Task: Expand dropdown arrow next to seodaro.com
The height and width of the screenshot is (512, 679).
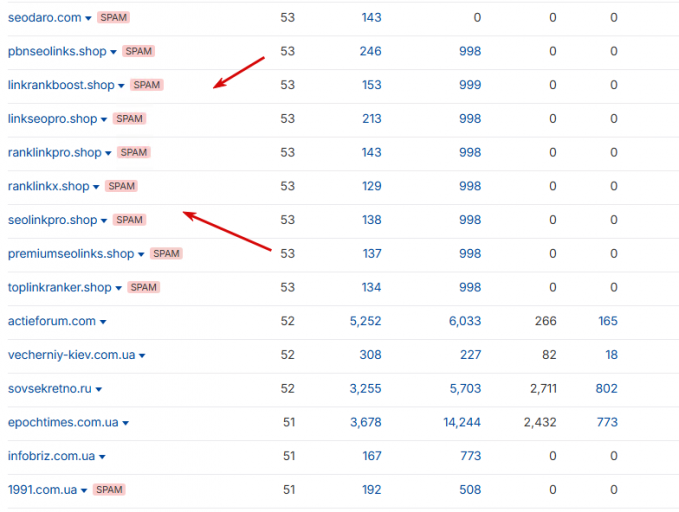Action: pyautogui.click(x=88, y=19)
